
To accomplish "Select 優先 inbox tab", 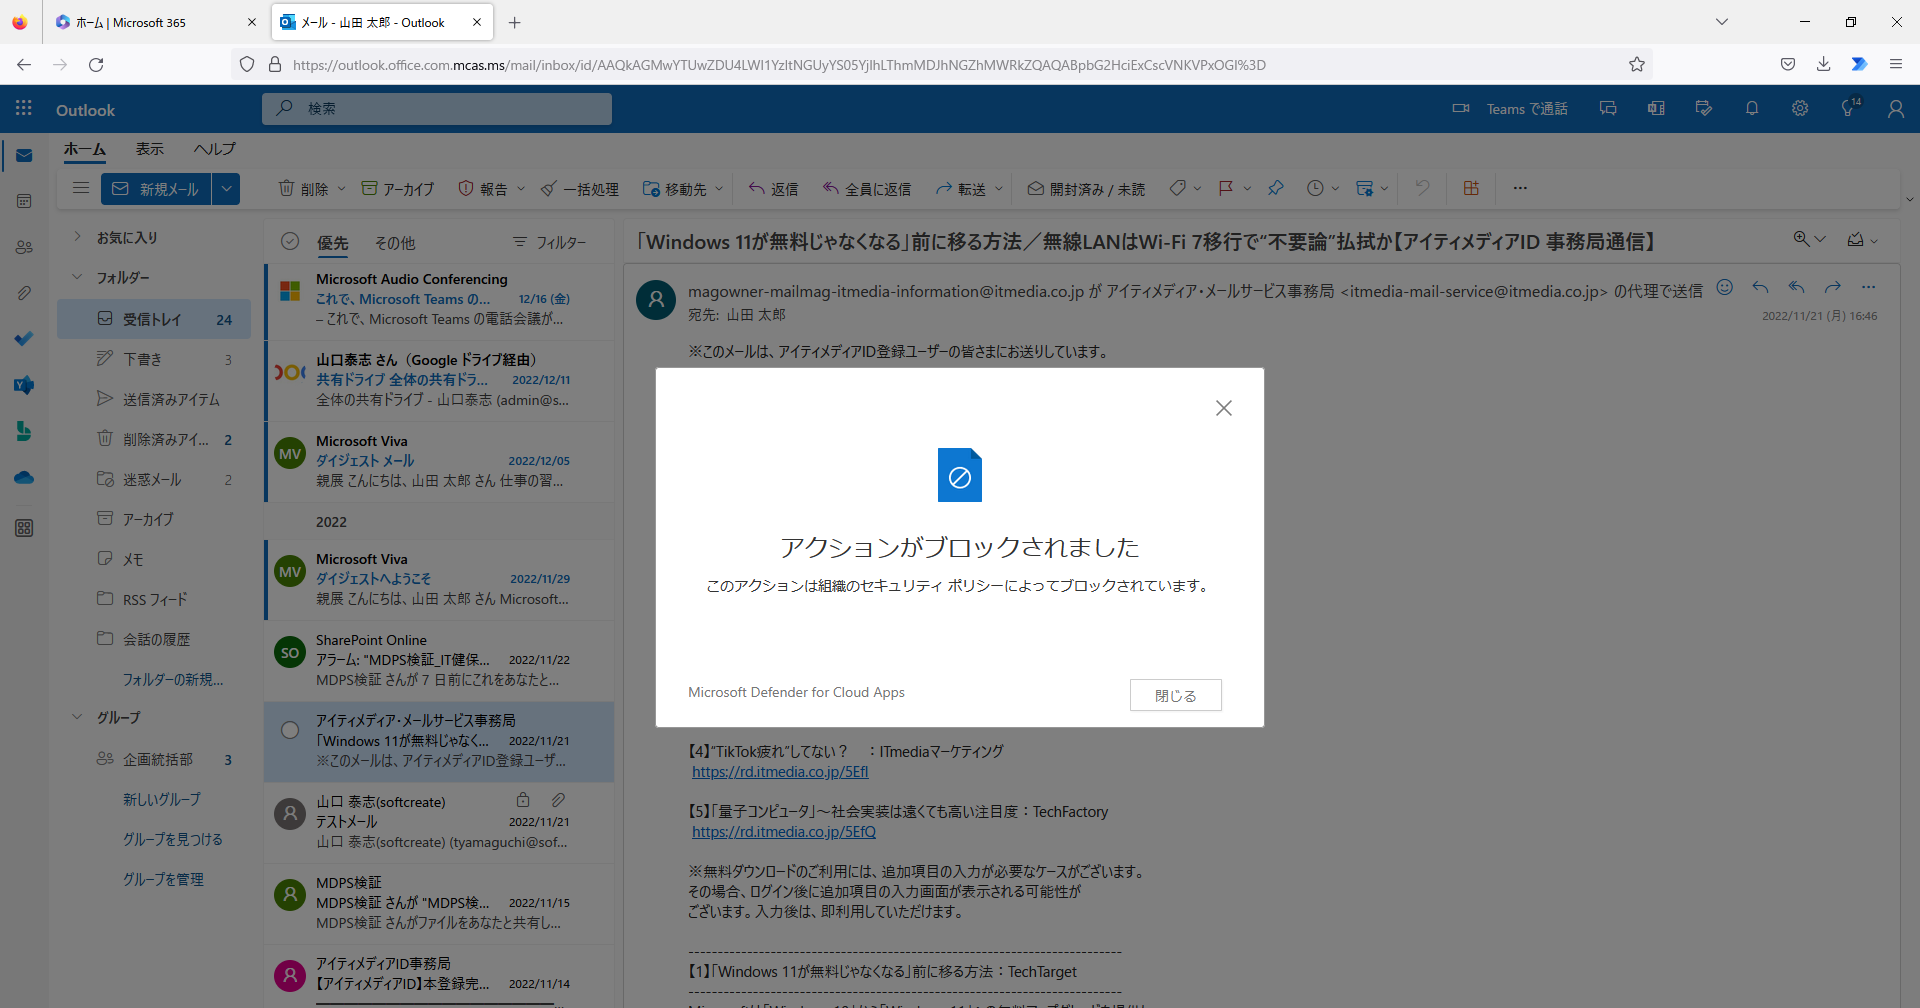I will coord(333,242).
